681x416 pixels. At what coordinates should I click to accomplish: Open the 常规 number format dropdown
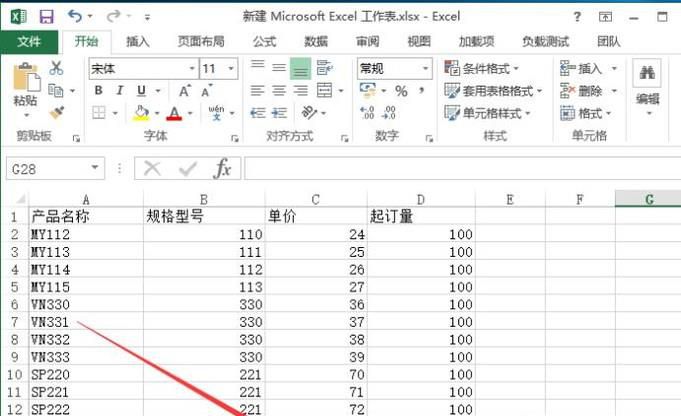[425, 69]
